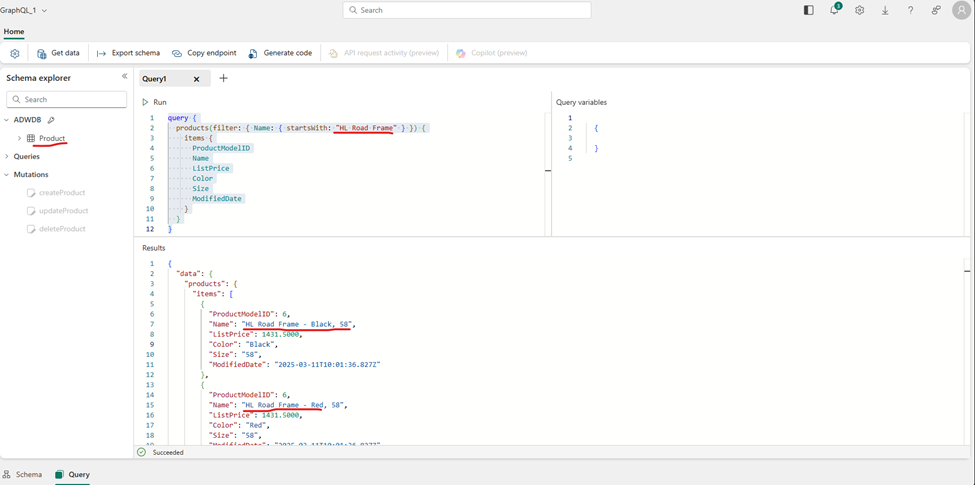Open the notifications bell icon
This screenshot has height=485, width=975.
point(834,10)
